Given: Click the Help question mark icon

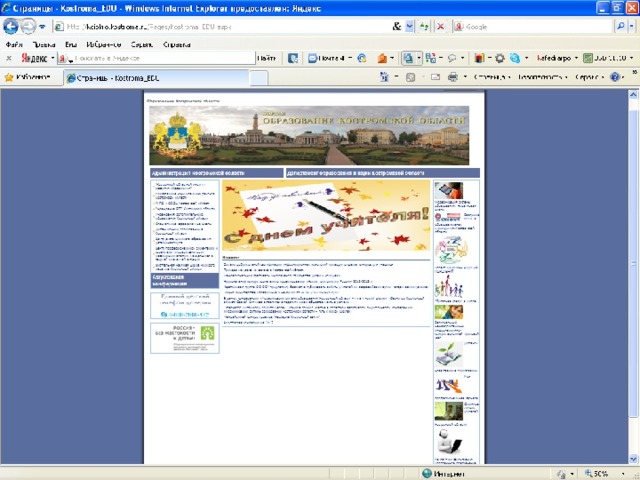Looking at the screenshot, I should 615,77.
